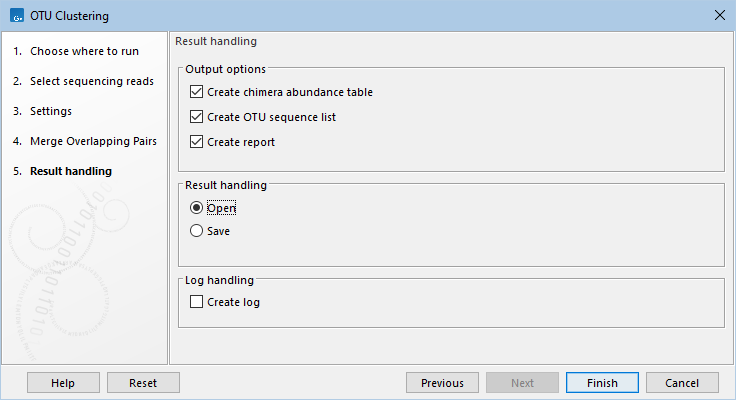
Task: Navigate to Merge Overlapping Pairs step
Action: pyautogui.click(x=92, y=141)
